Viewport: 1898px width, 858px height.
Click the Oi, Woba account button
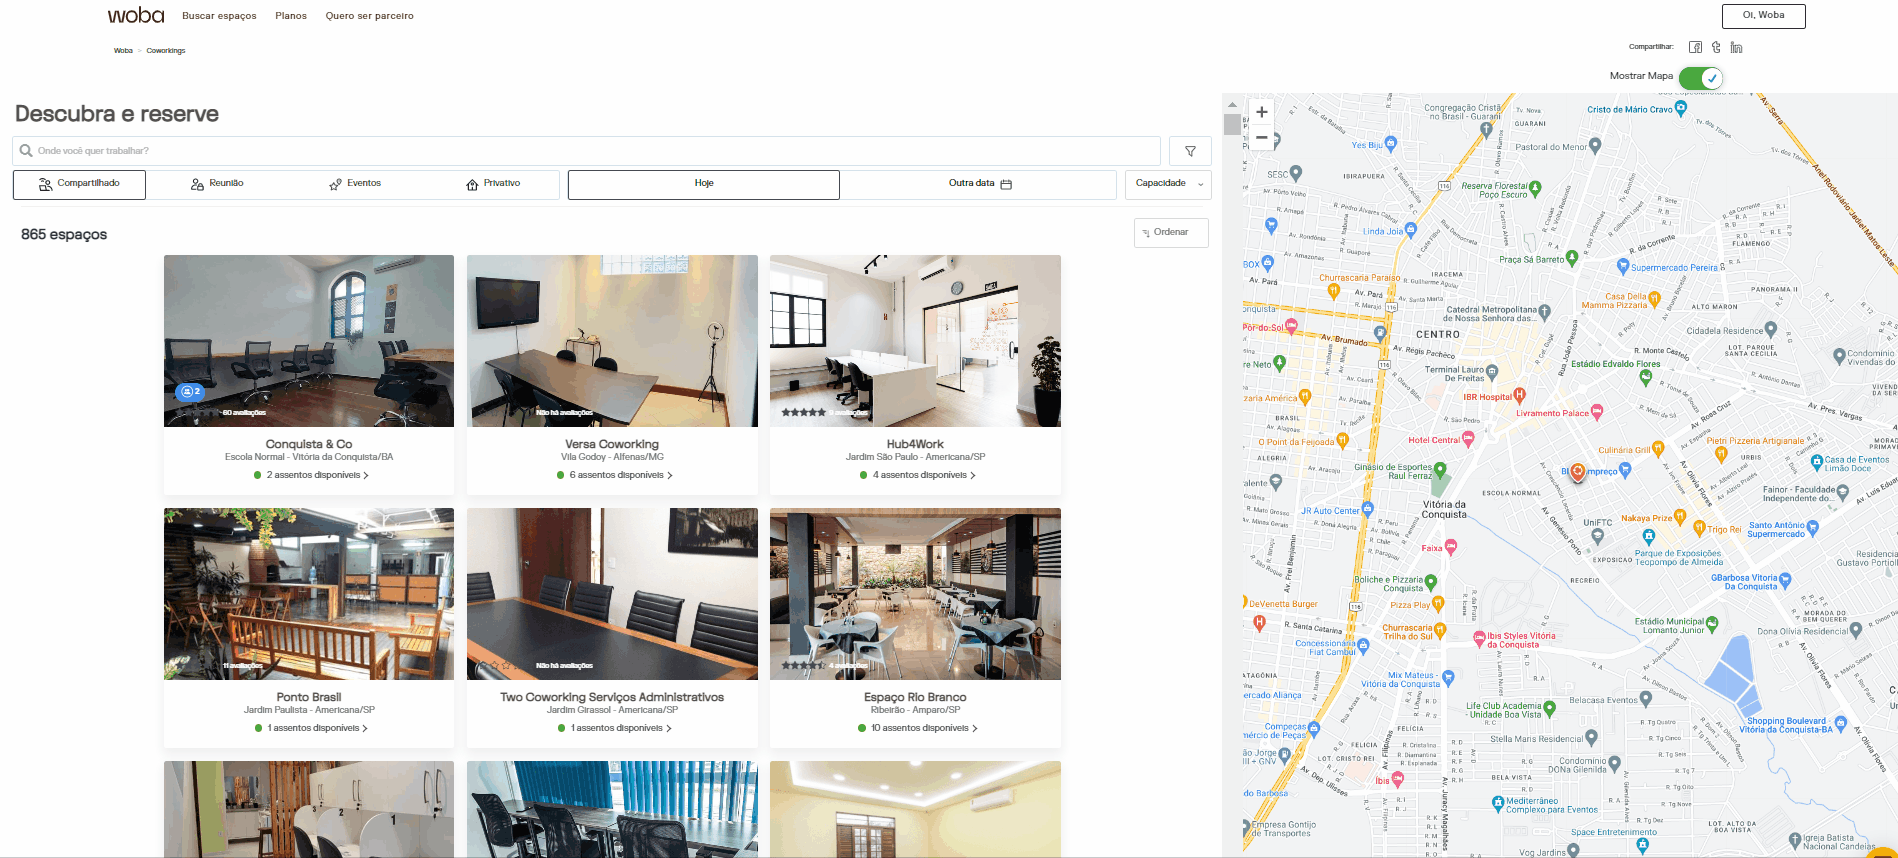1763,16
